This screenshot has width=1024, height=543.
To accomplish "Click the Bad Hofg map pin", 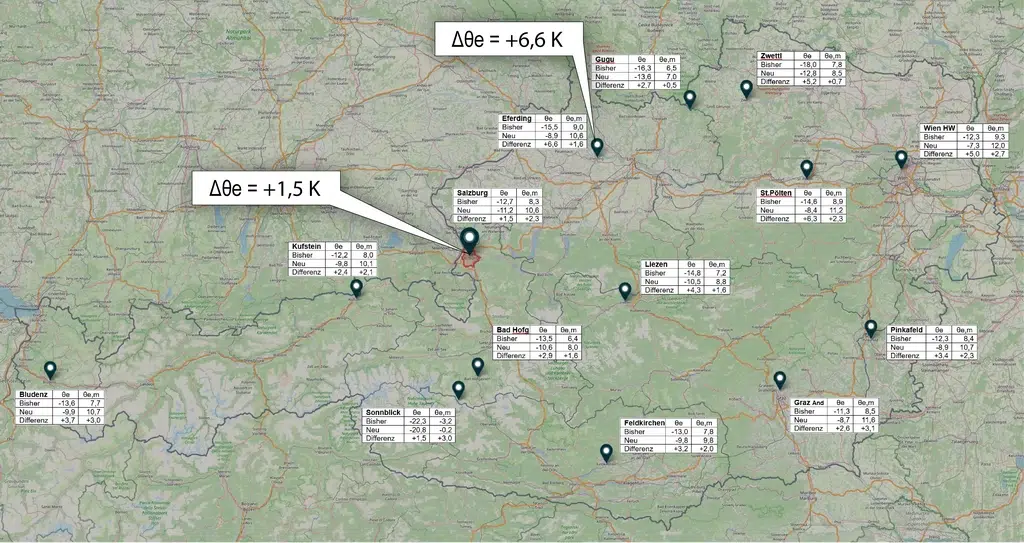I will pyautogui.click(x=478, y=367).
